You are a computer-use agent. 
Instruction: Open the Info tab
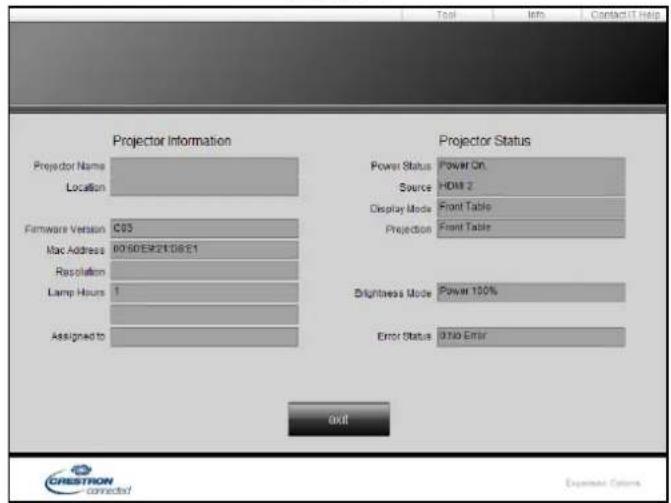click(536, 15)
